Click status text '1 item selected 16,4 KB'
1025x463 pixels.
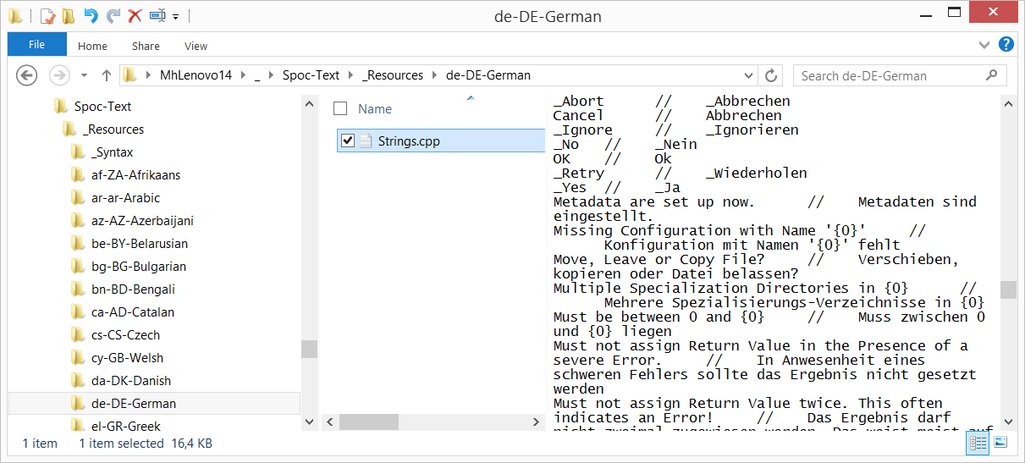145,443
